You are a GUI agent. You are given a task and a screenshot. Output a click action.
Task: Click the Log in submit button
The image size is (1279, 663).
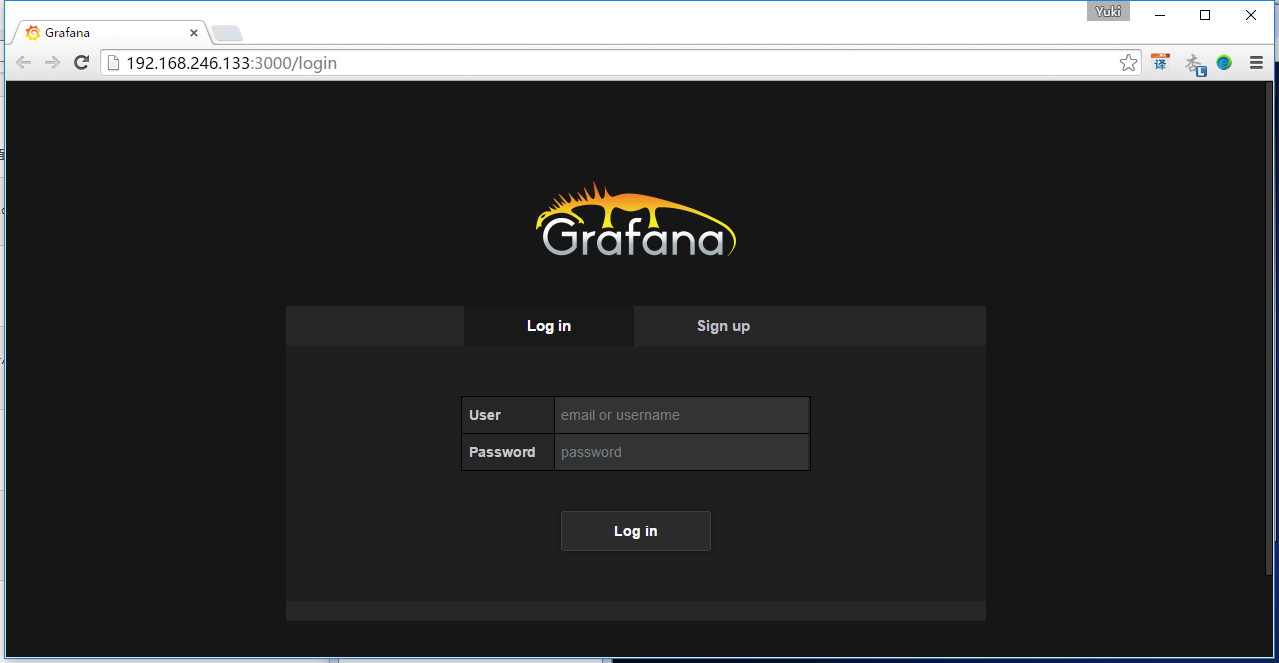point(636,531)
